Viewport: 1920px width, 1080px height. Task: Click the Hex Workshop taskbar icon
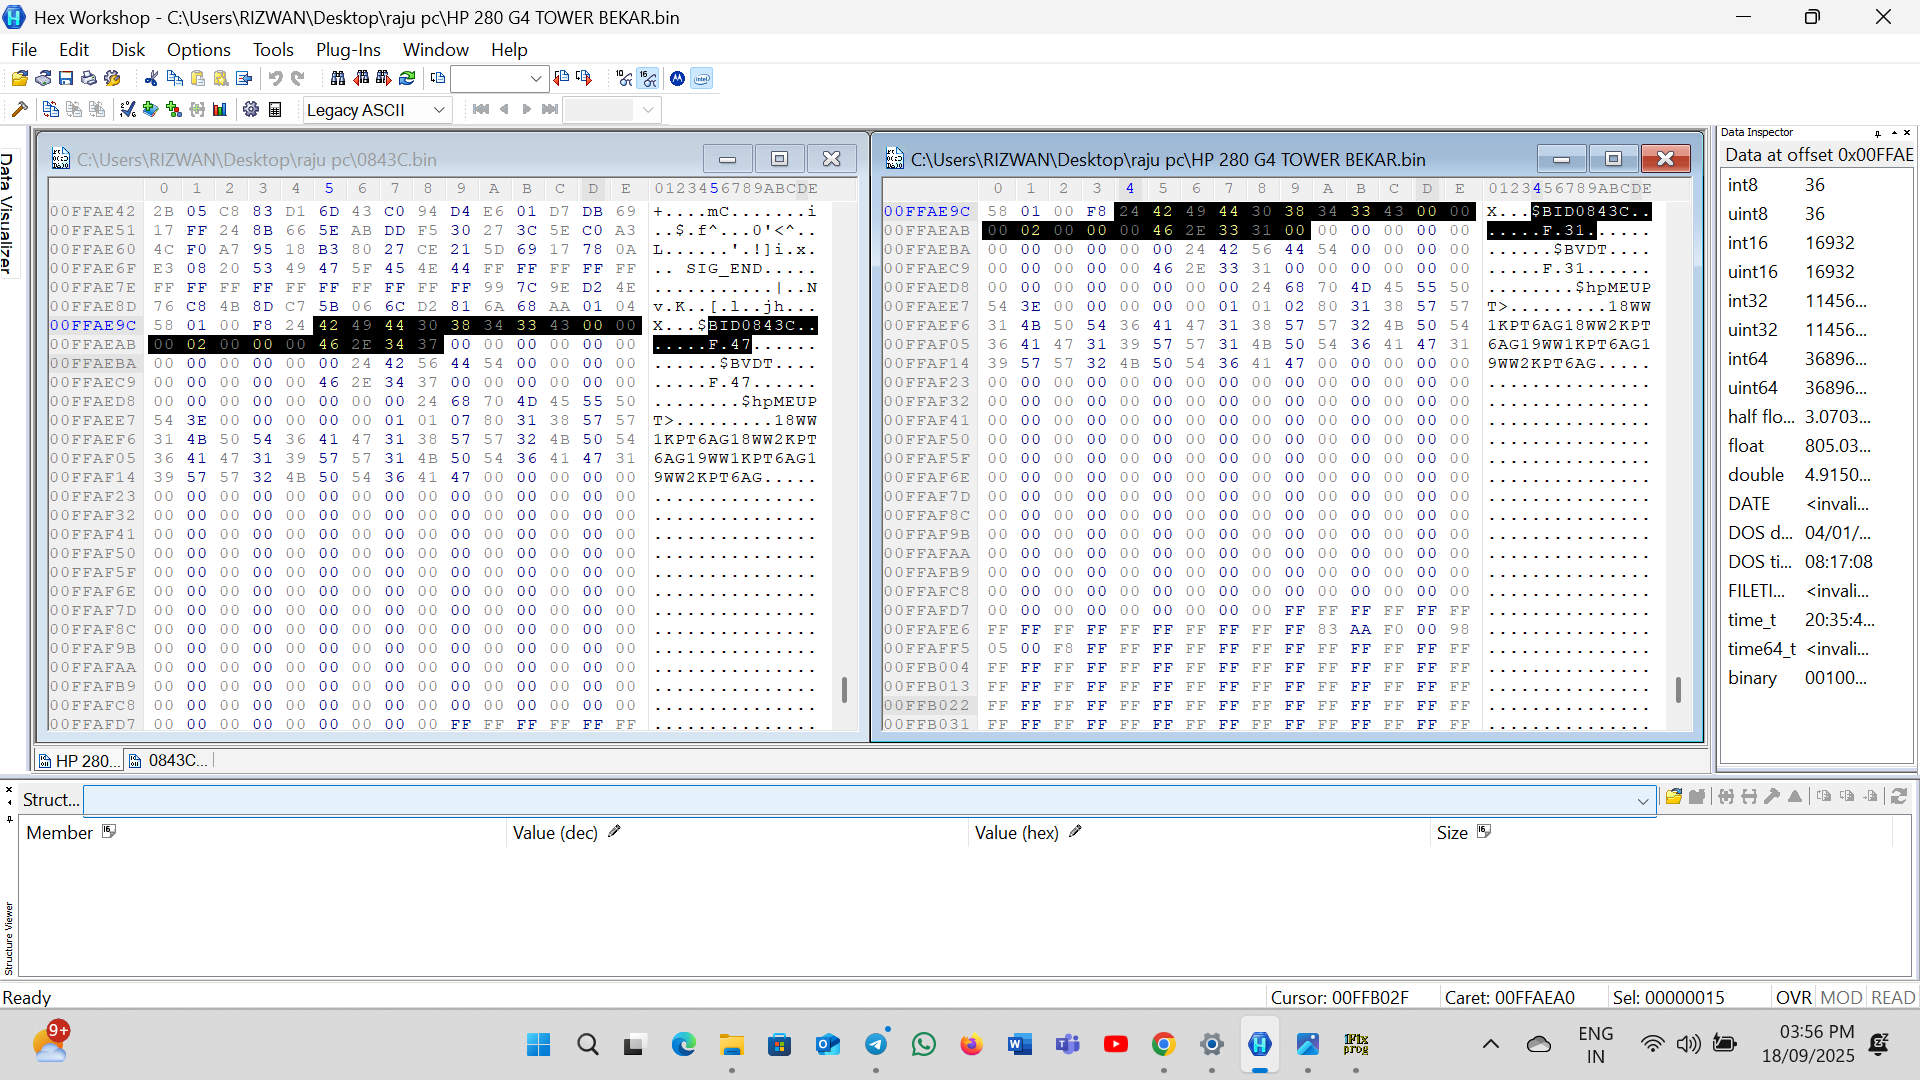click(1260, 1045)
